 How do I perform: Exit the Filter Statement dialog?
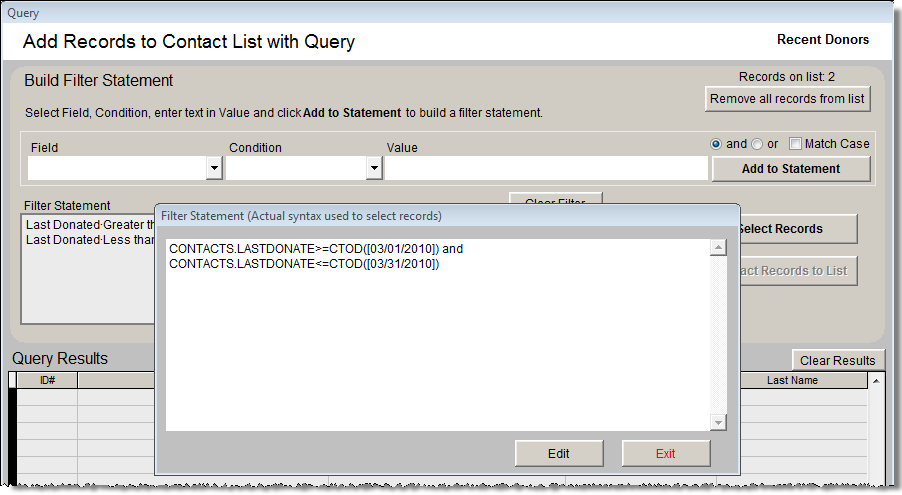coord(666,453)
